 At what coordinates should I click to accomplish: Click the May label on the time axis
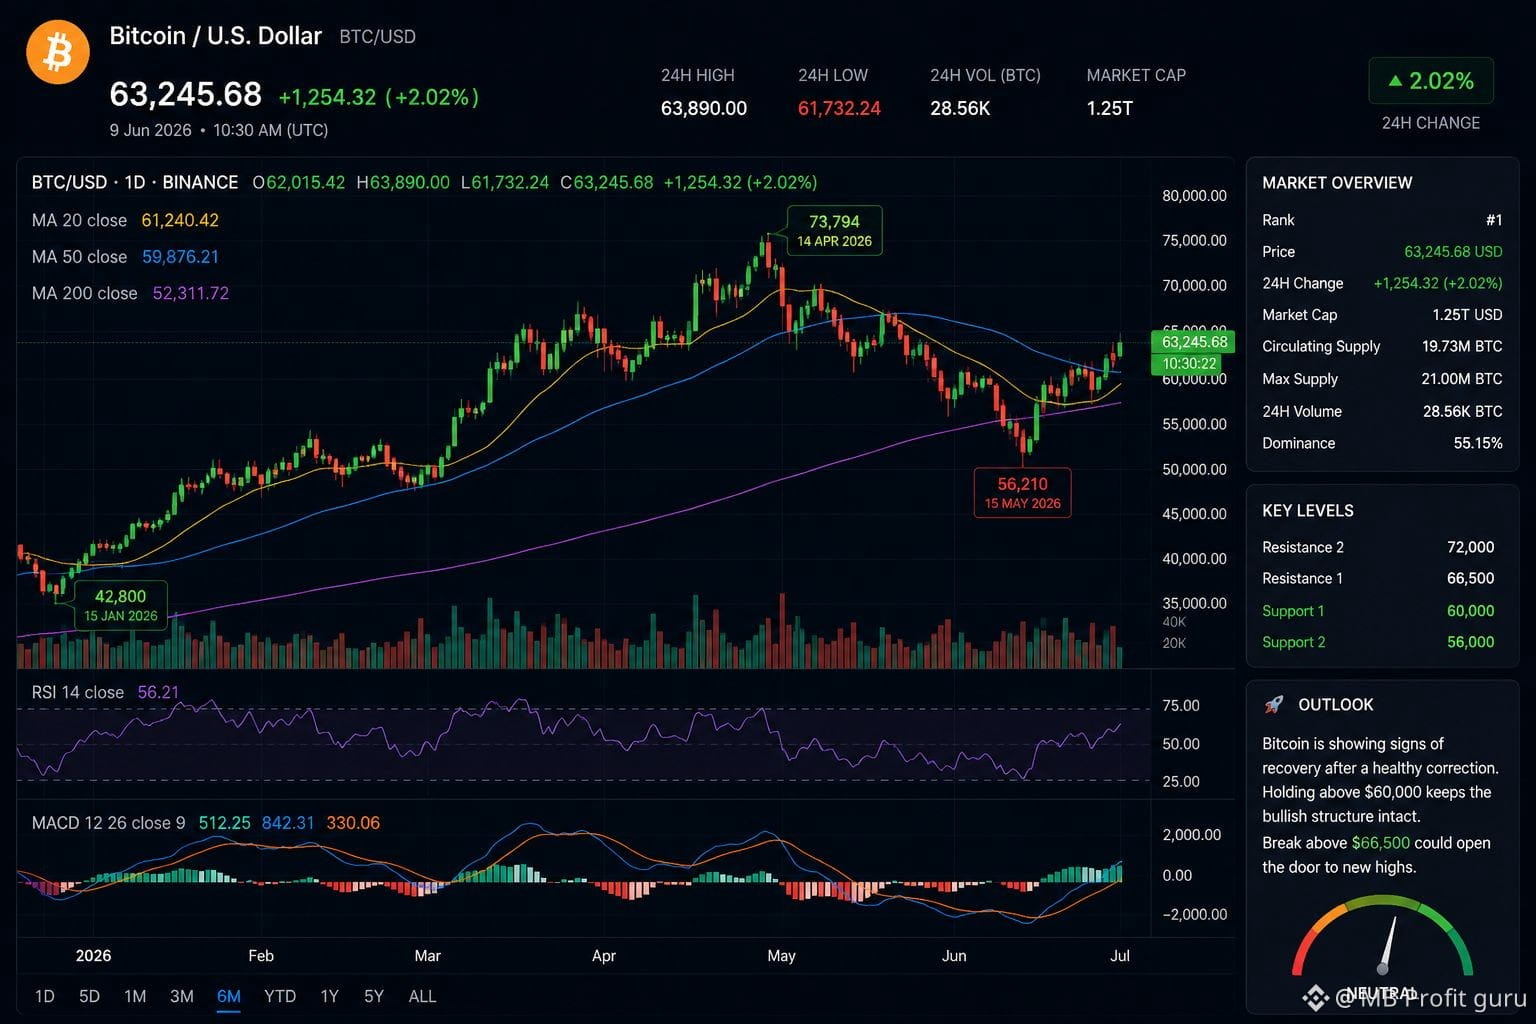[781, 956]
